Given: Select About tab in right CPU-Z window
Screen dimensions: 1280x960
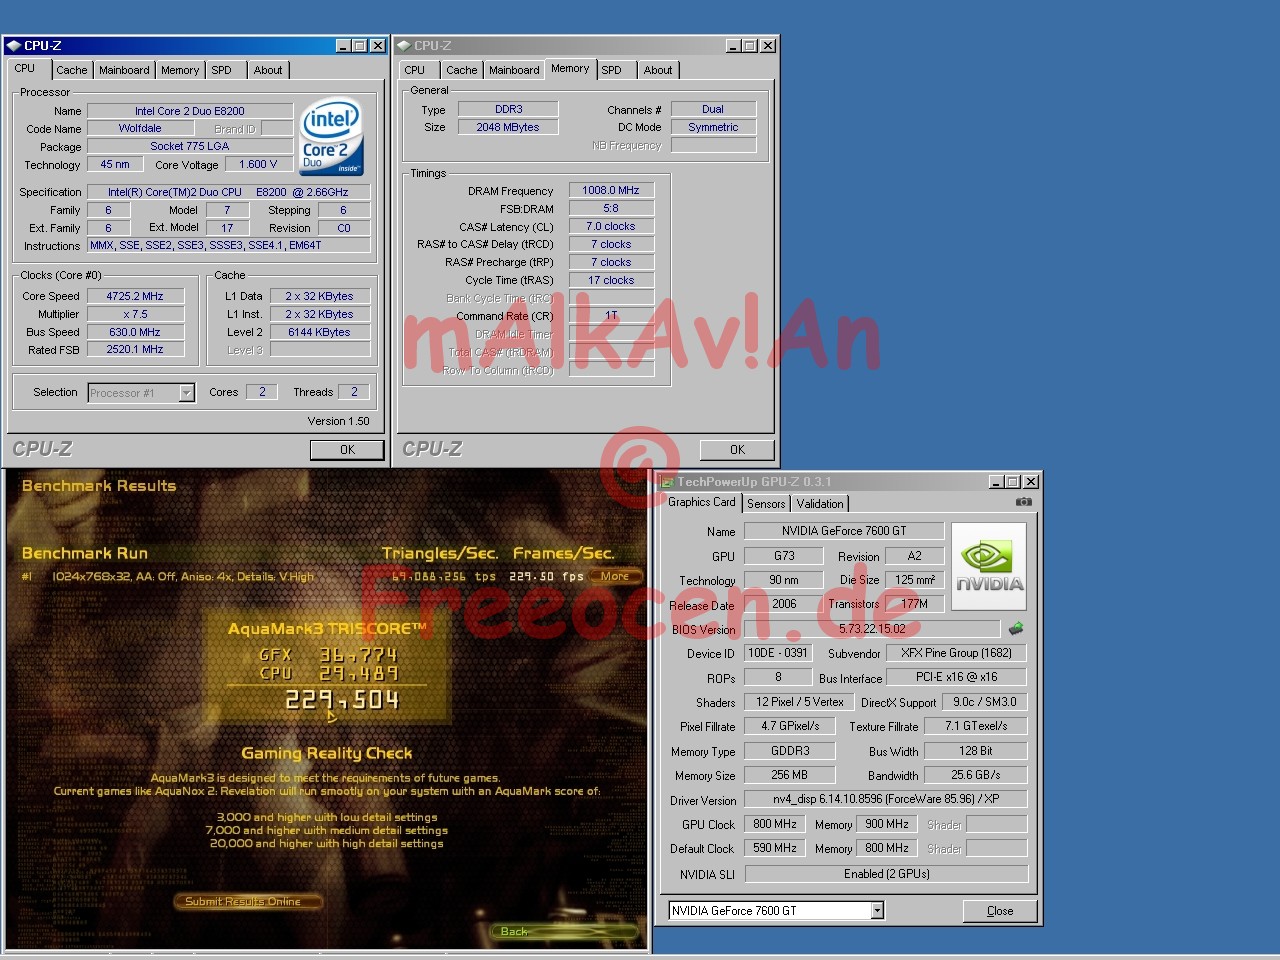Looking at the screenshot, I should (658, 70).
